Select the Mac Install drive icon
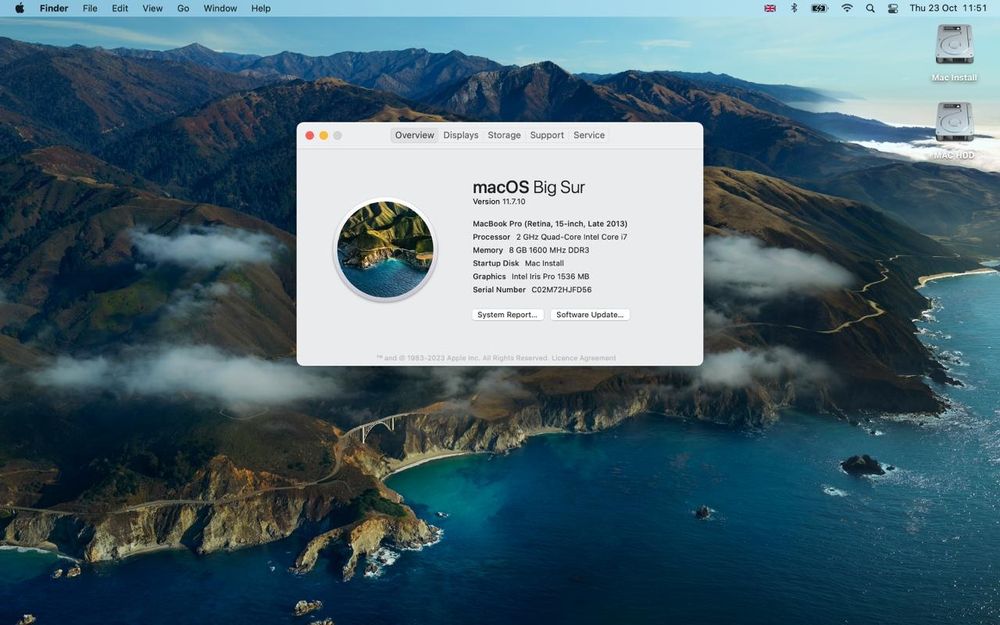Screen dimensions: 1000x625 954,46
